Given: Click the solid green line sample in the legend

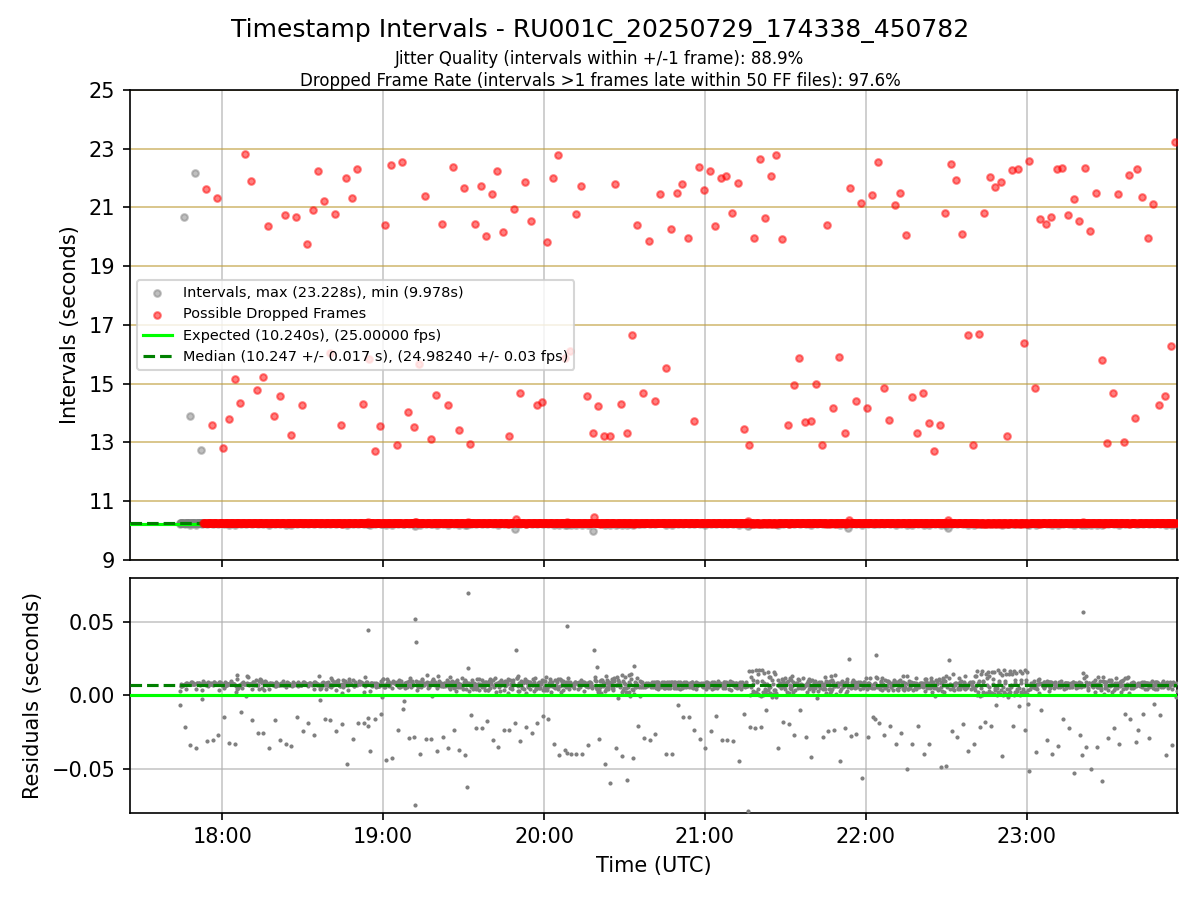Looking at the screenshot, I should [157, 335].
